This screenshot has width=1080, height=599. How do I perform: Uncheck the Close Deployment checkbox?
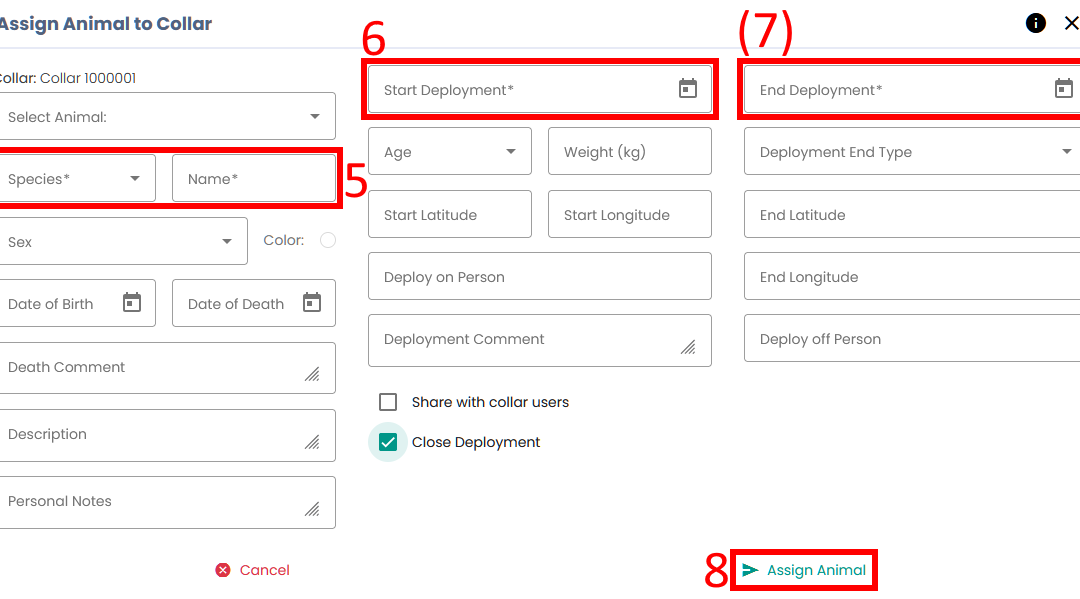coord(388,442)
